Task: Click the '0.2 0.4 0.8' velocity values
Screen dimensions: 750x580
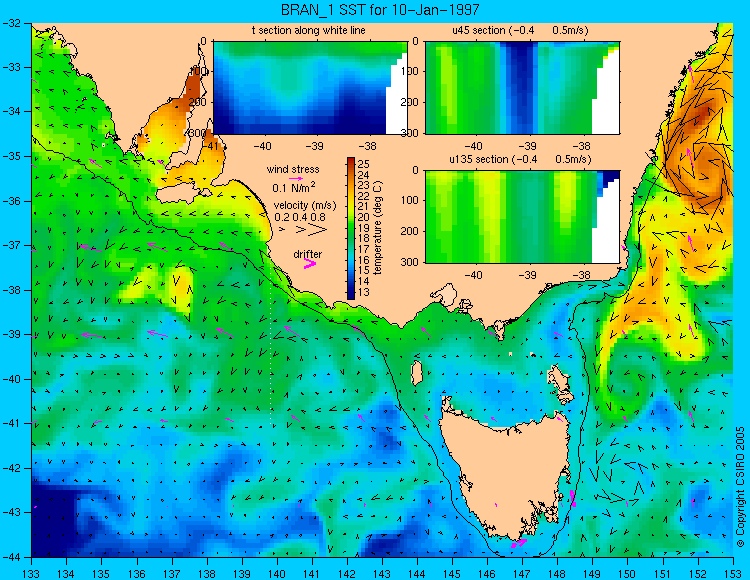Action: (299, 217)
